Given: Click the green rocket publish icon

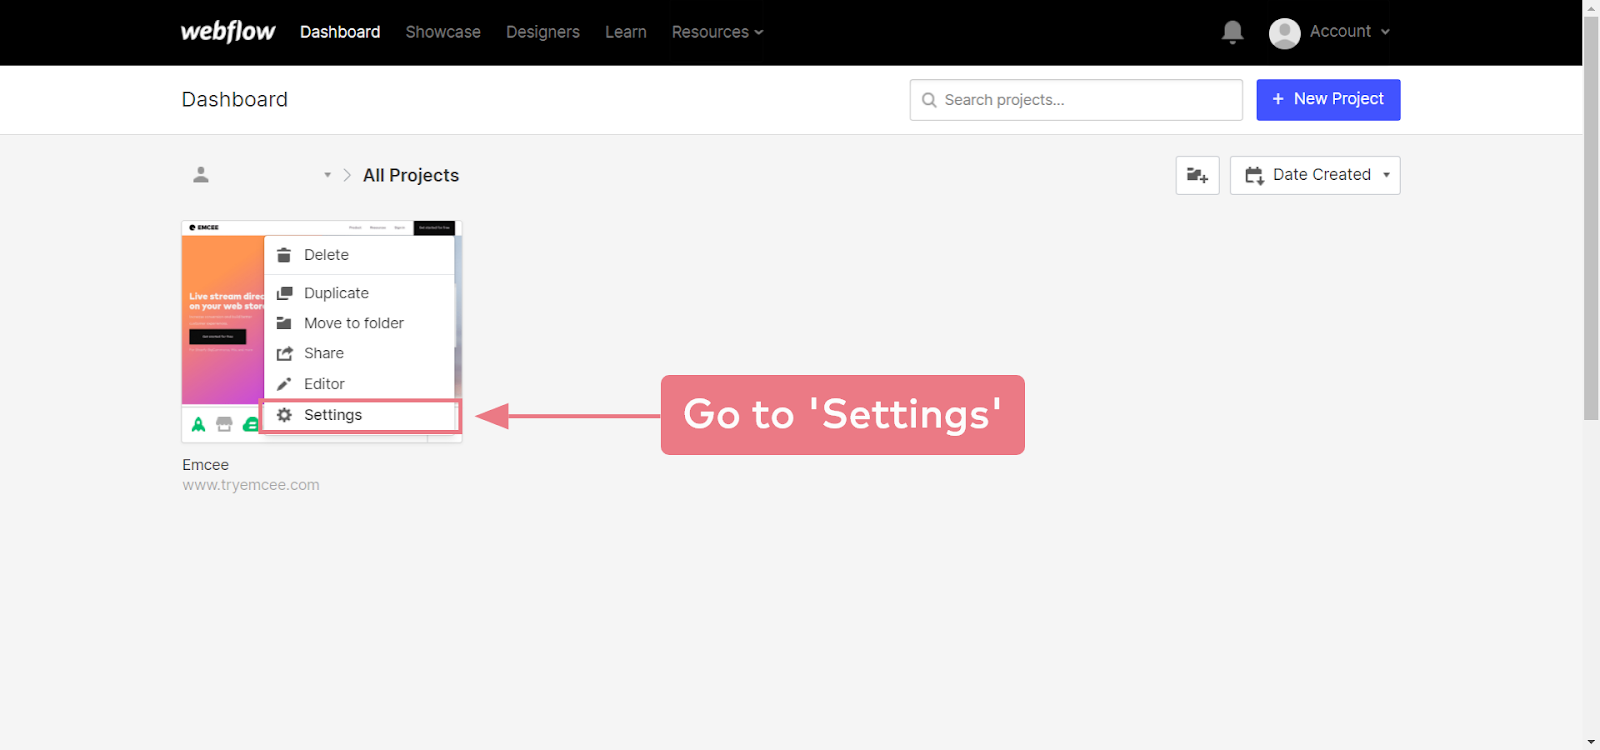Looking at the screenshot, I should 199,425.
